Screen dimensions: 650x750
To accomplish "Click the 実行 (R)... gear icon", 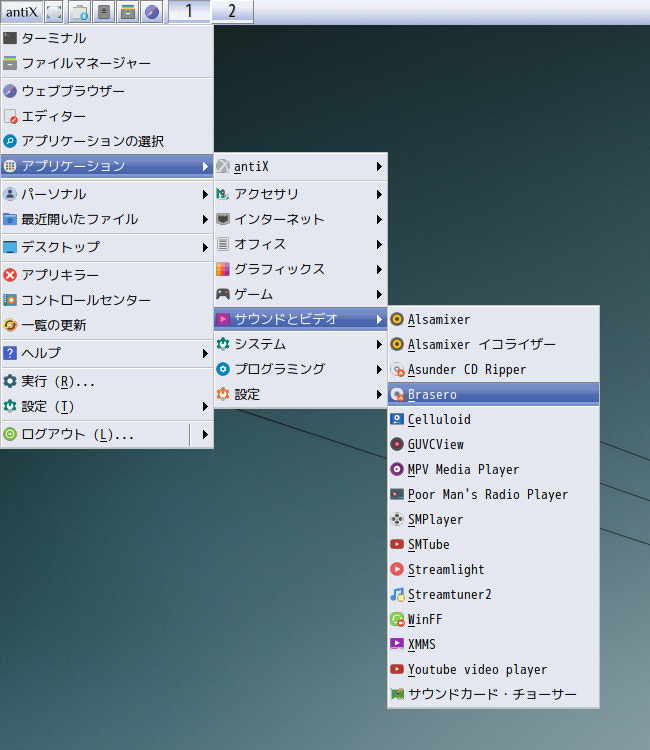I will 10,381.
